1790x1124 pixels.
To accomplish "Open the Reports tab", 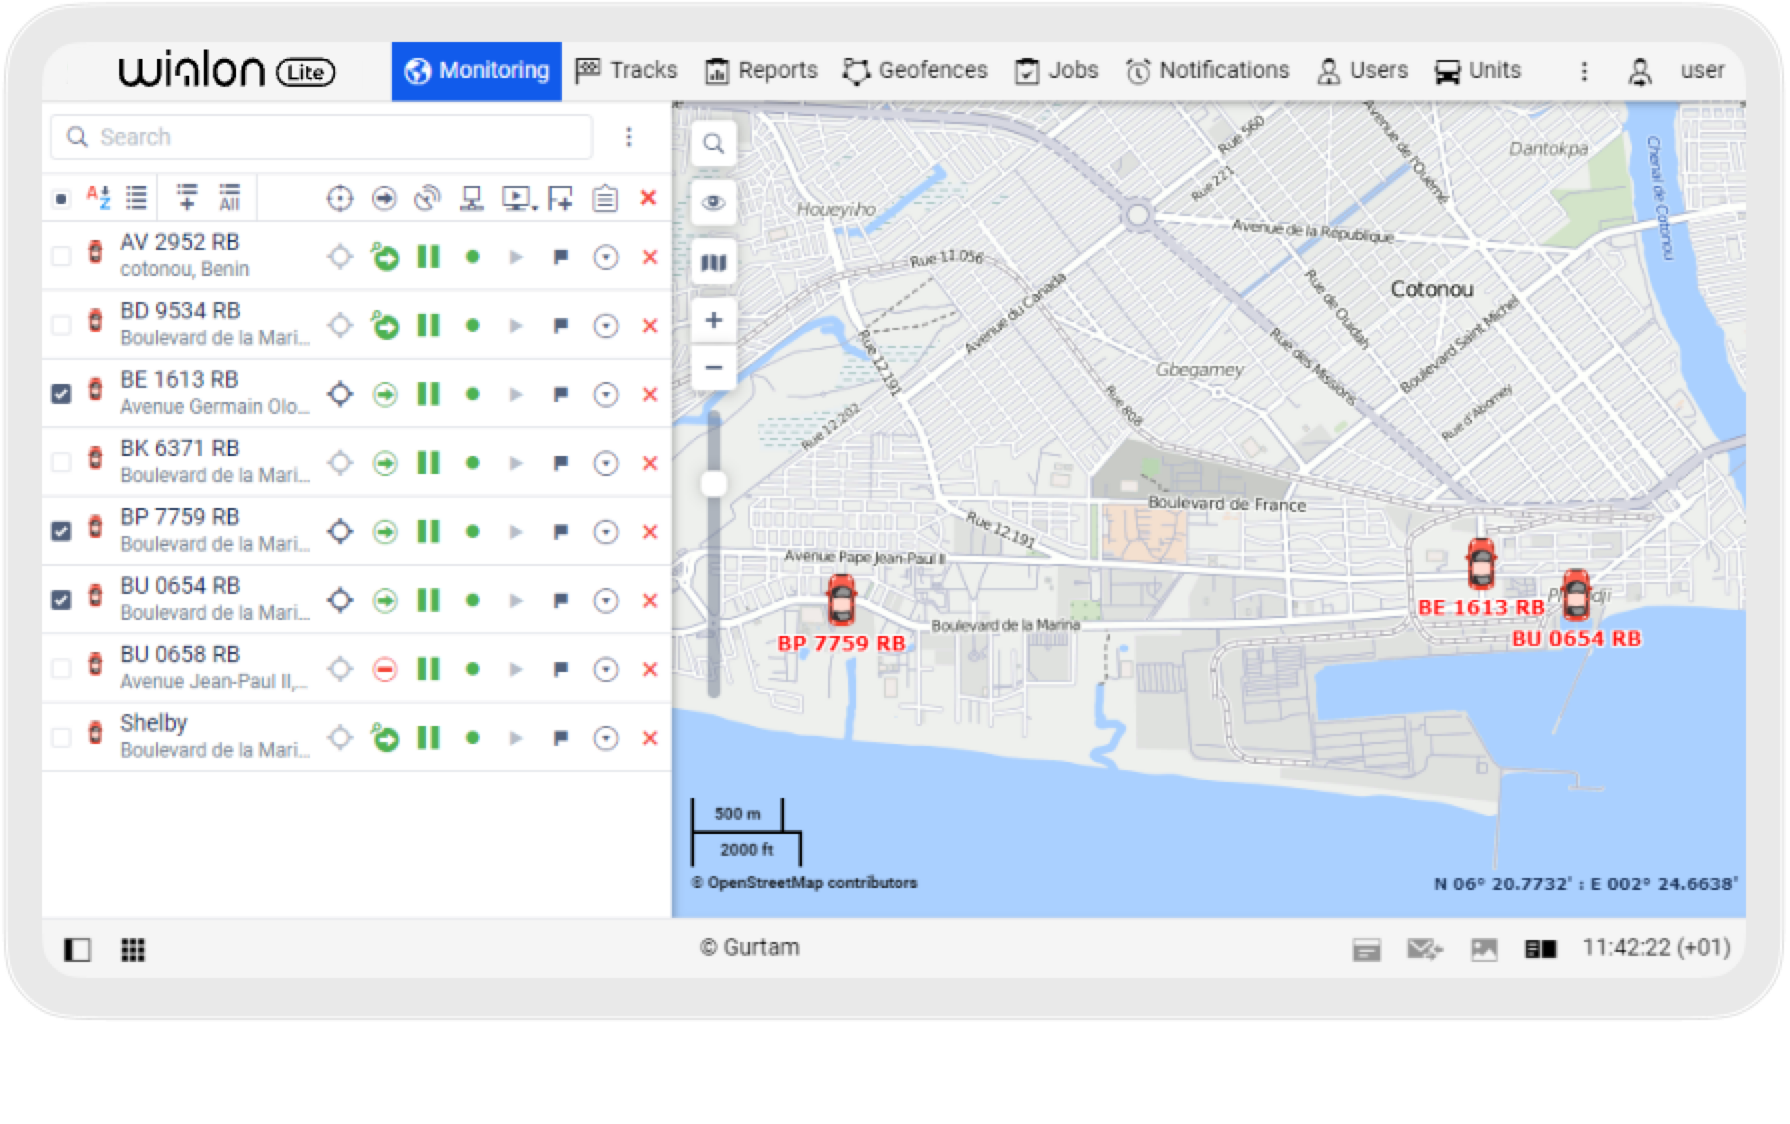I will (761, 71).
